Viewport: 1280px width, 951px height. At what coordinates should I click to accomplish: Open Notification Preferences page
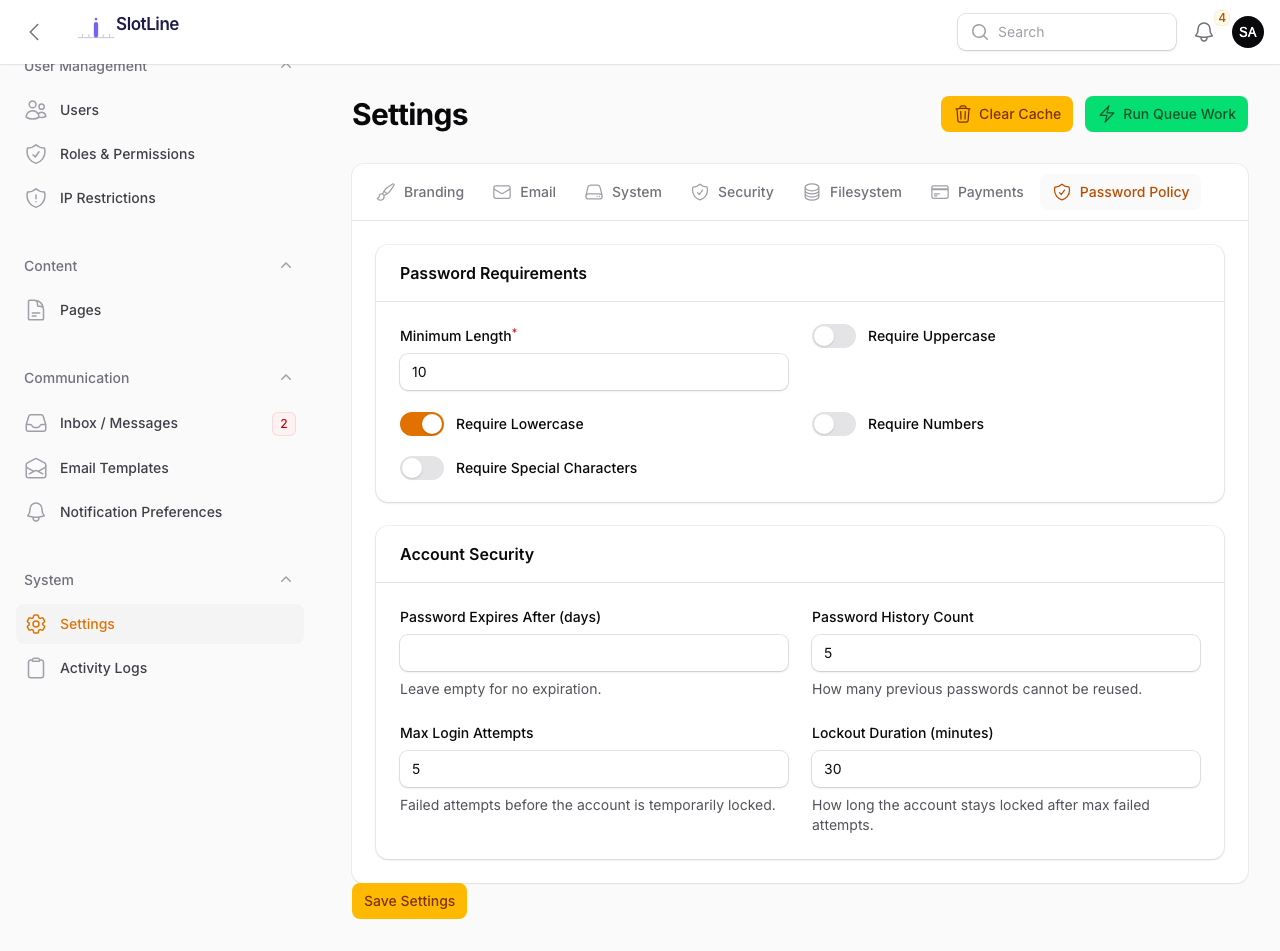[x=160, y=512]
